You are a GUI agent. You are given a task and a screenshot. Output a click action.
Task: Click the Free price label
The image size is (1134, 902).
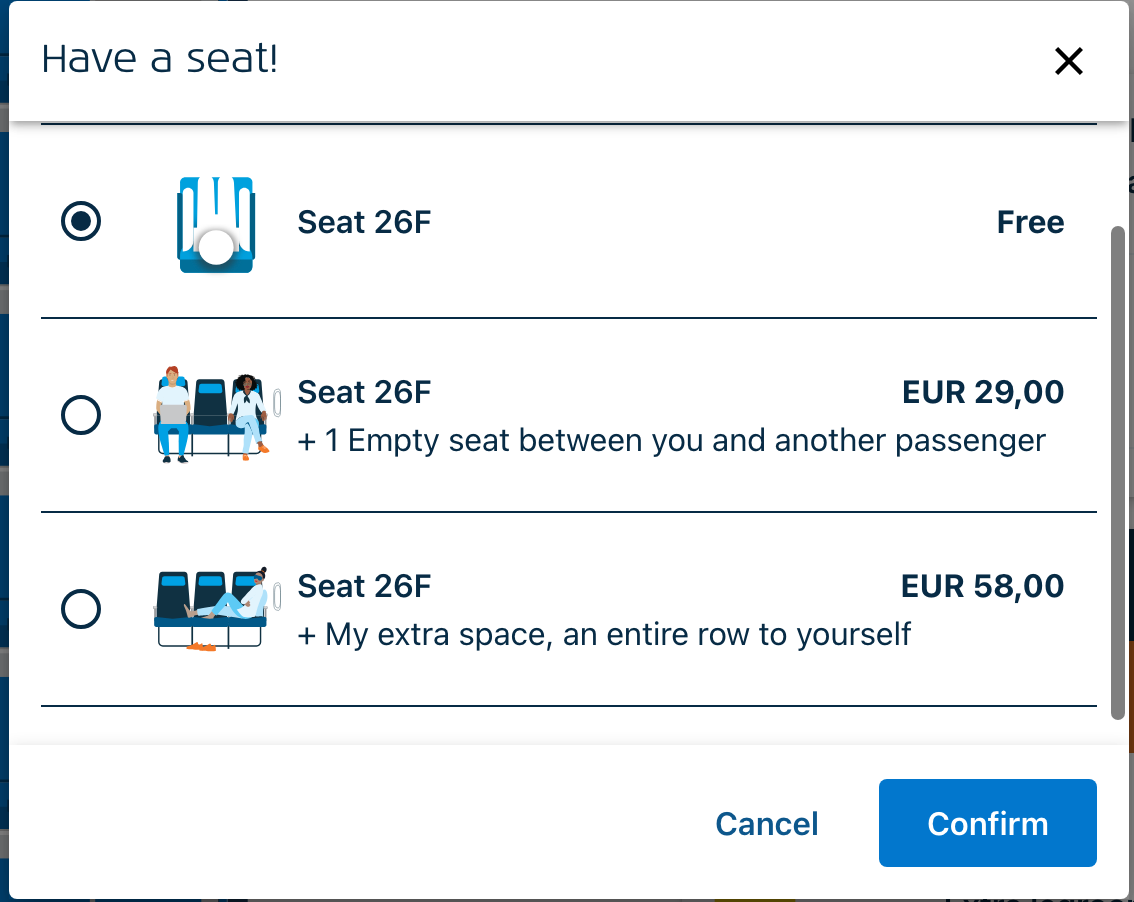(x=1030, y=222)
